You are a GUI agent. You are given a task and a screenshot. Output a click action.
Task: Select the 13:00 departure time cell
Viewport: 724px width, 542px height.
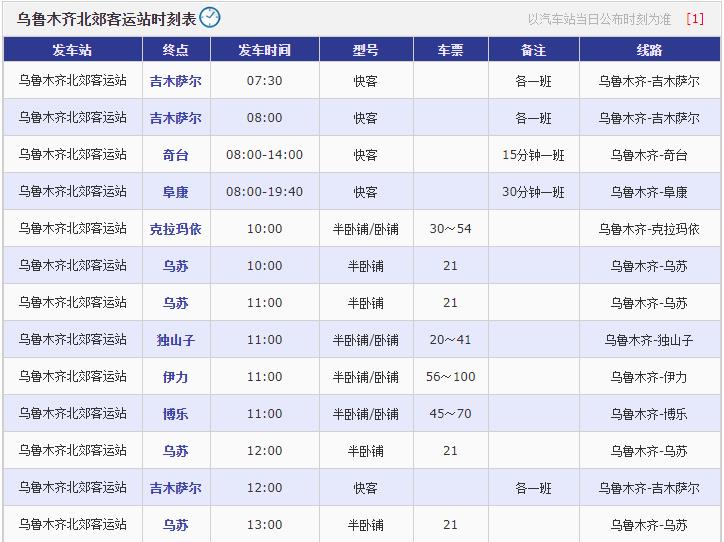tap(265, 524)
